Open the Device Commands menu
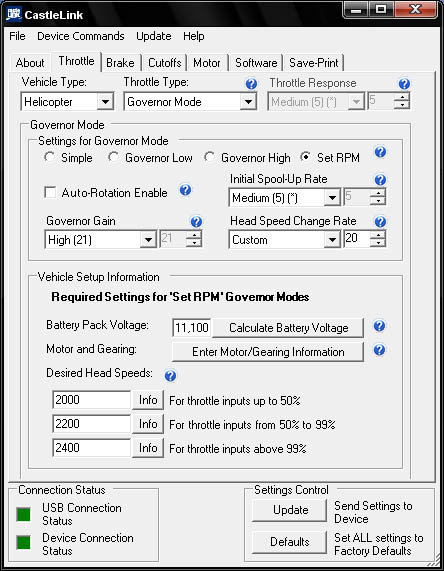 [81, 36]
